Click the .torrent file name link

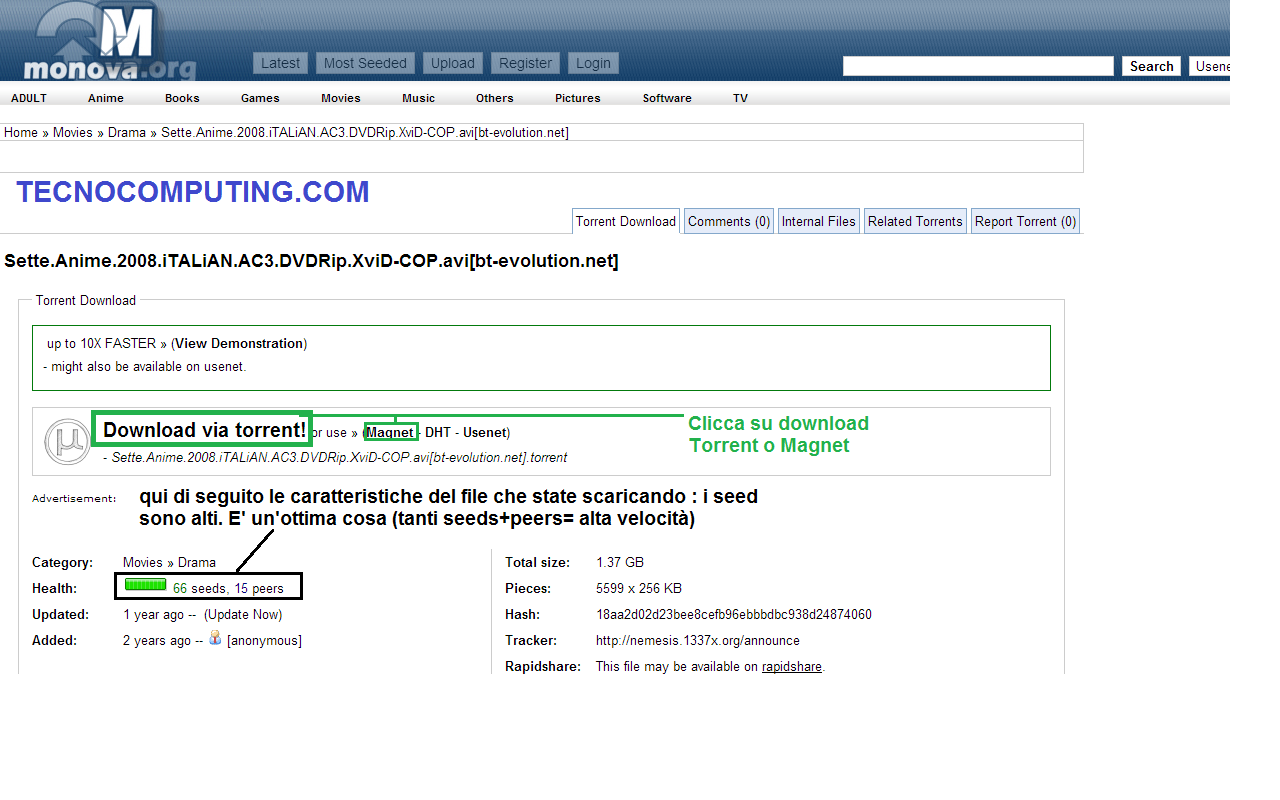[340, 457]
